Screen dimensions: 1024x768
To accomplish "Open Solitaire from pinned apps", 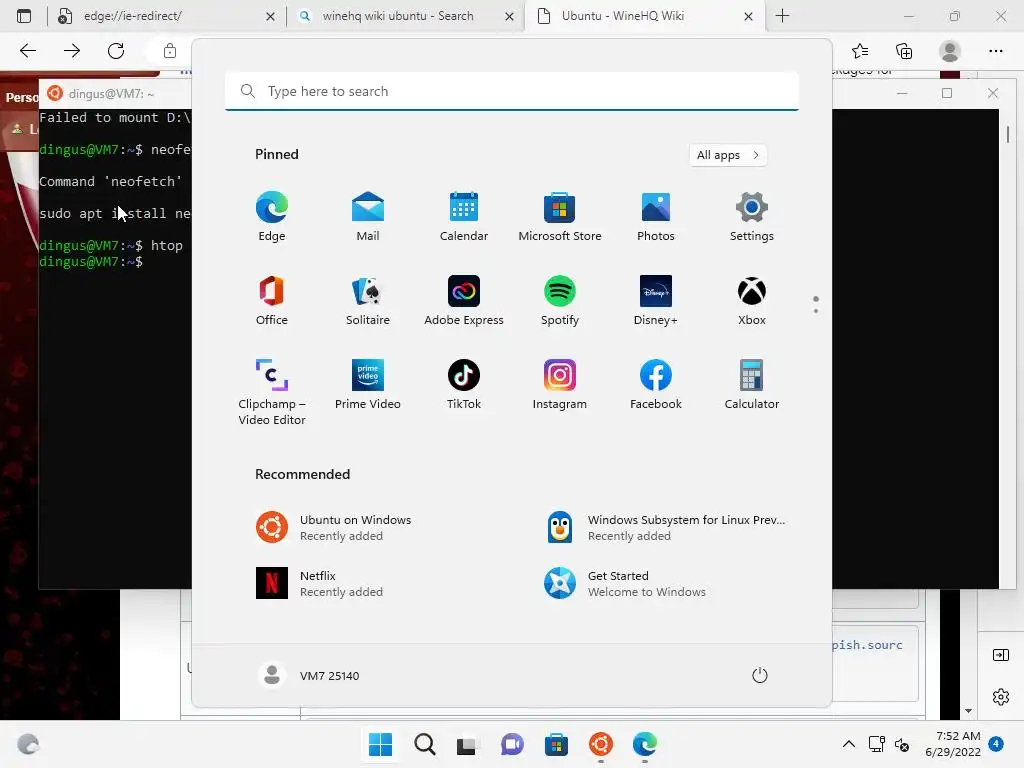I will [x=368, y=300].
